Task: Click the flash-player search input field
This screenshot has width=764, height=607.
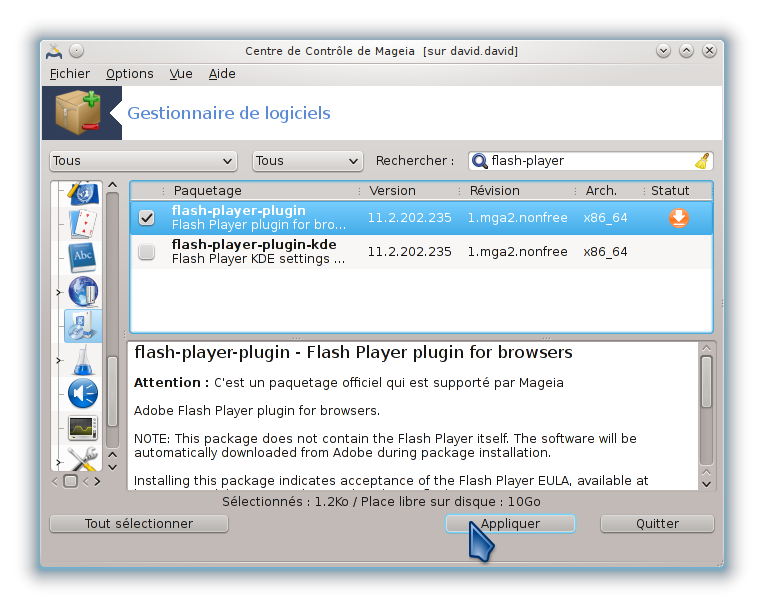Action: (591, 161)
